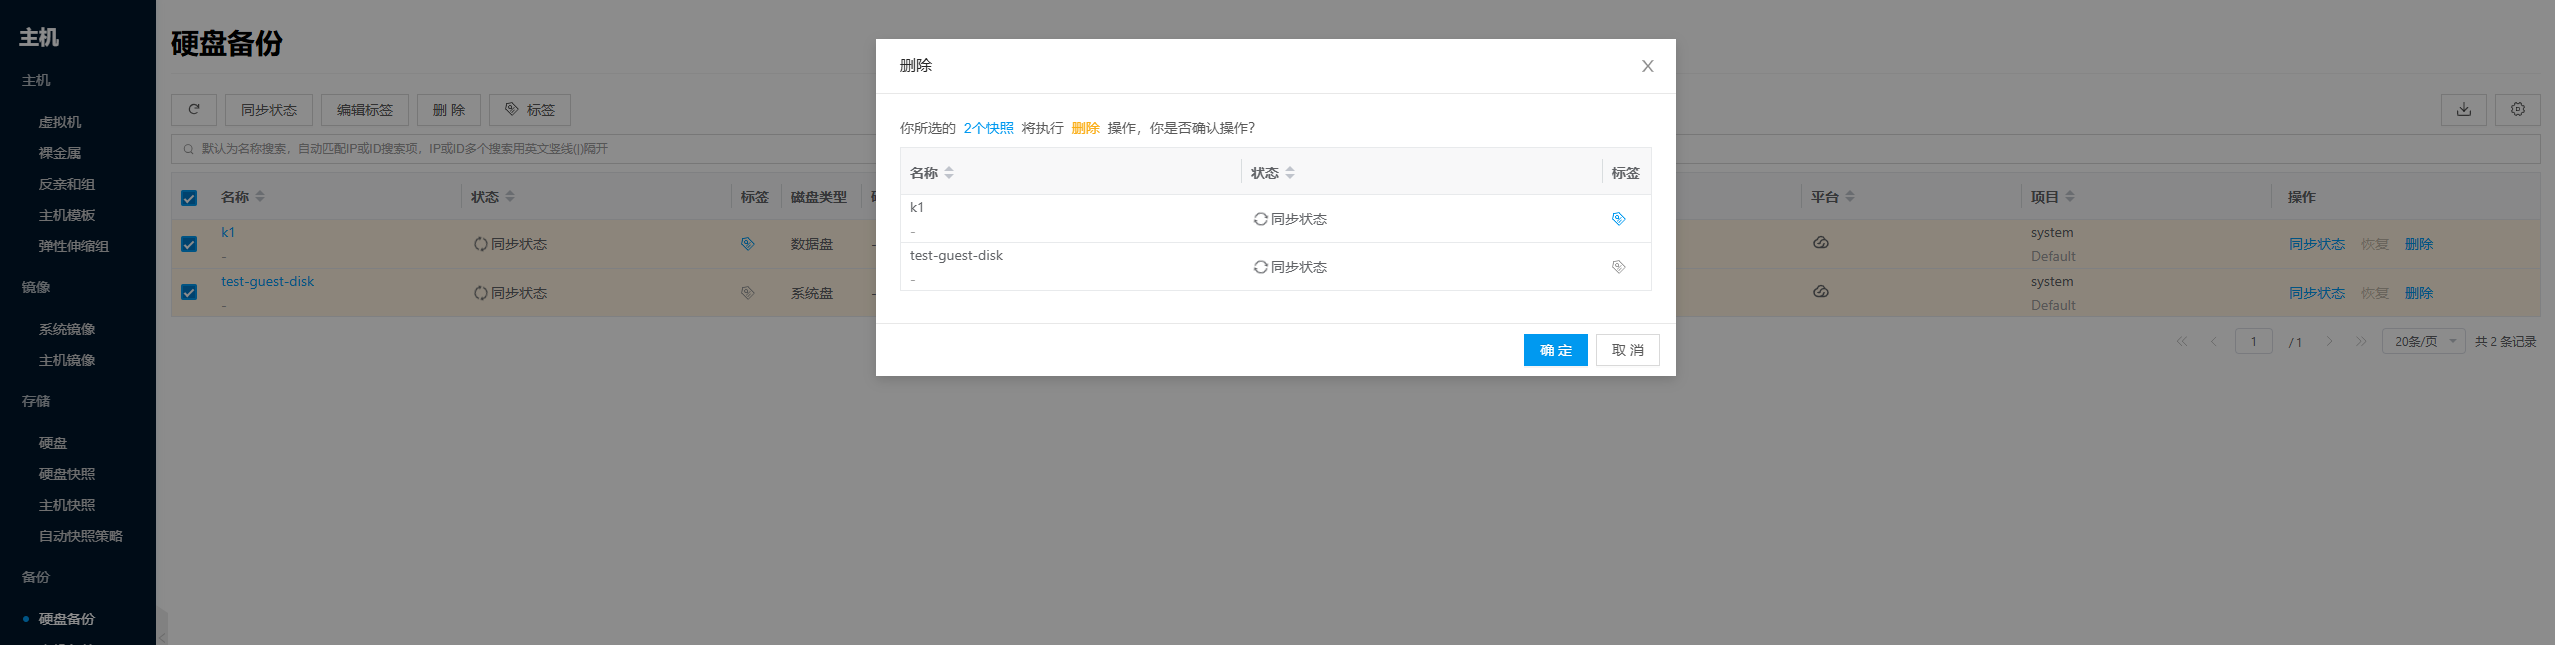The height and width of the screenshot is (645, 2555).
Task: Open the test-guest-disk backup link
Action: click(267, 281)
